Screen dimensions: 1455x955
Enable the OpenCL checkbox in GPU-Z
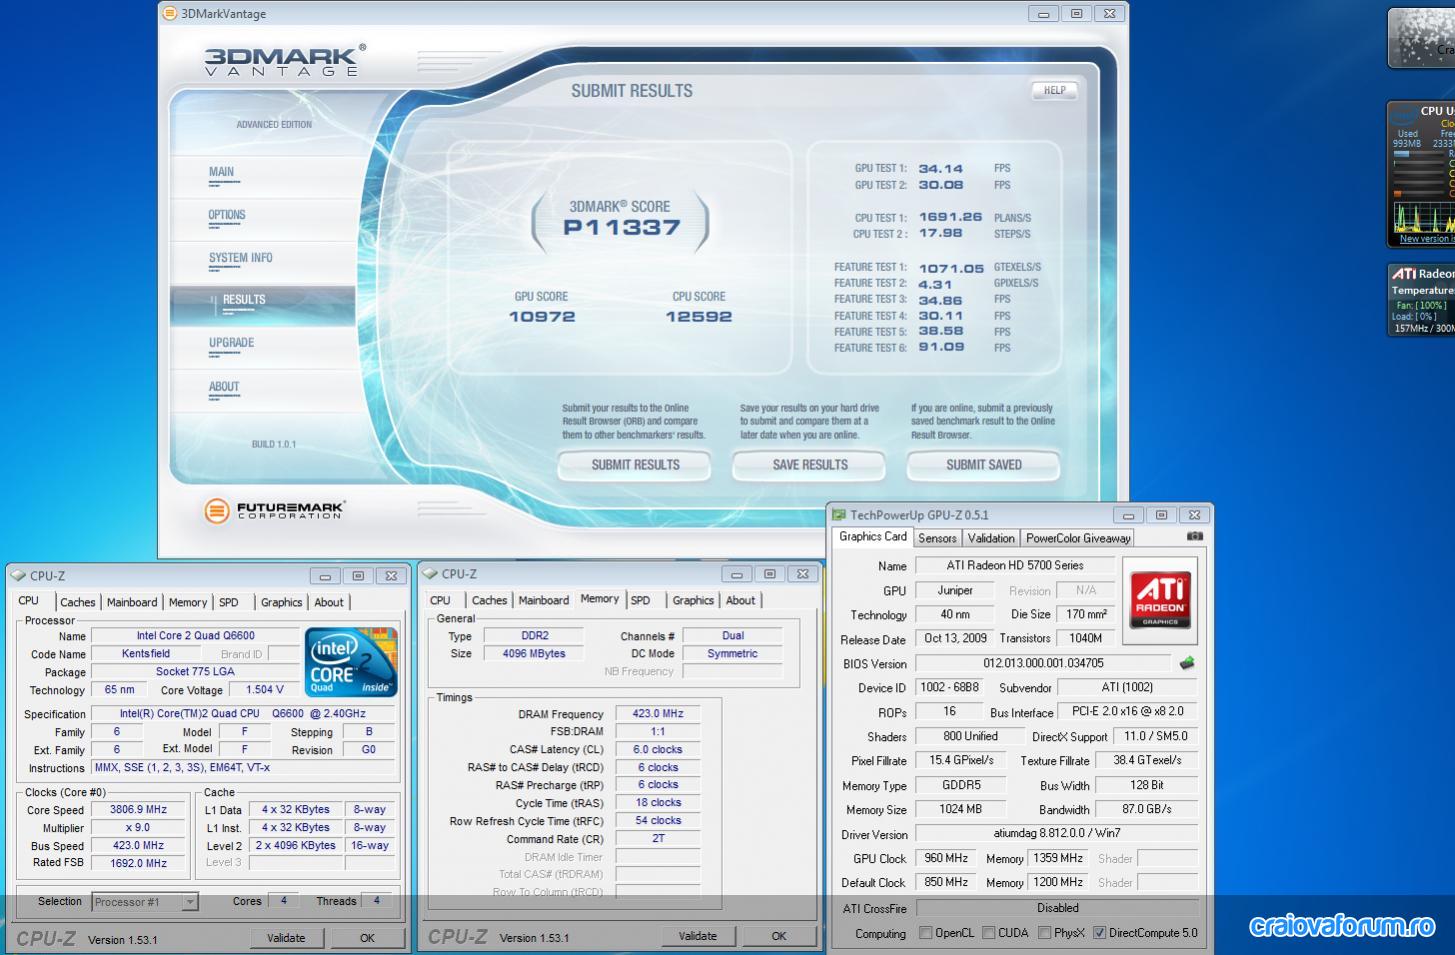pos(925,933)
